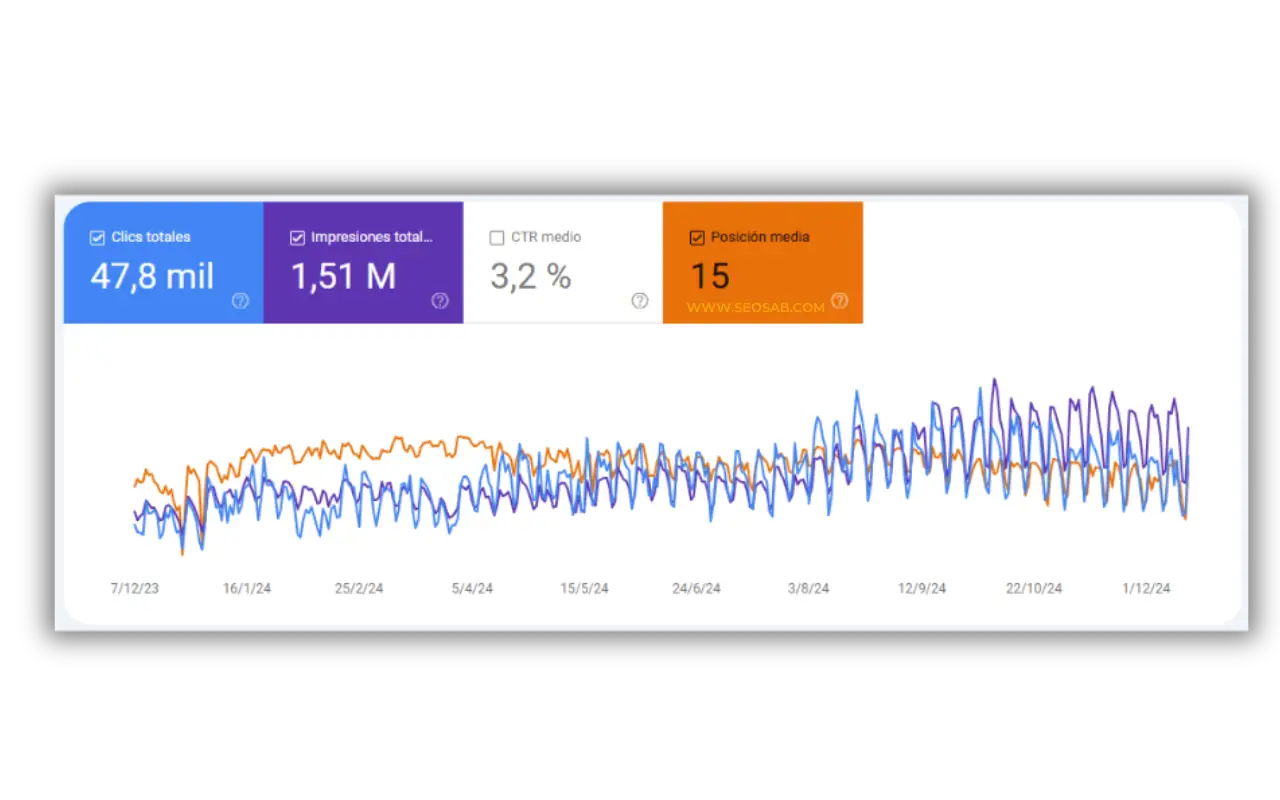Click the 47,8 mil clicks value
Image resolution: width=1280 pixels, height=800 pixels.
(x=152, y=276)
